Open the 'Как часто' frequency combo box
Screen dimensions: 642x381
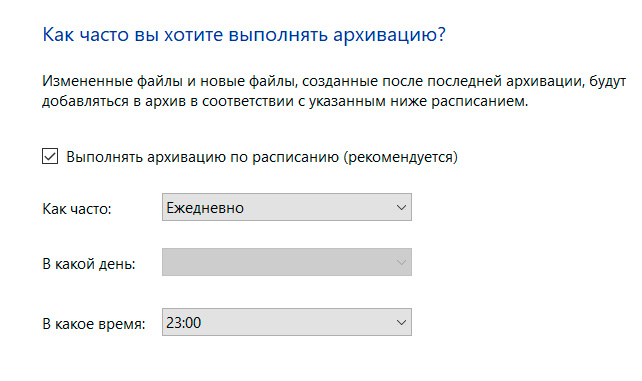click(x=287, y=207)
